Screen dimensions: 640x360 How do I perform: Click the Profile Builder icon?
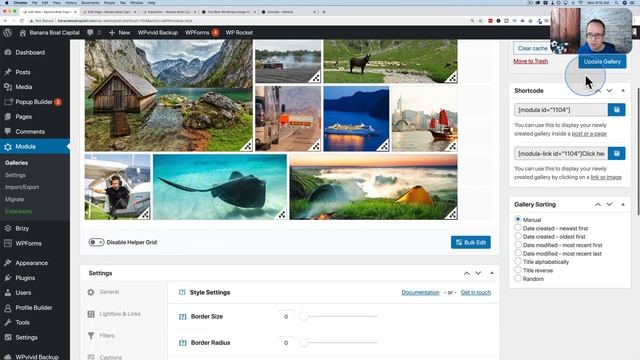click(x=8, y=308)
